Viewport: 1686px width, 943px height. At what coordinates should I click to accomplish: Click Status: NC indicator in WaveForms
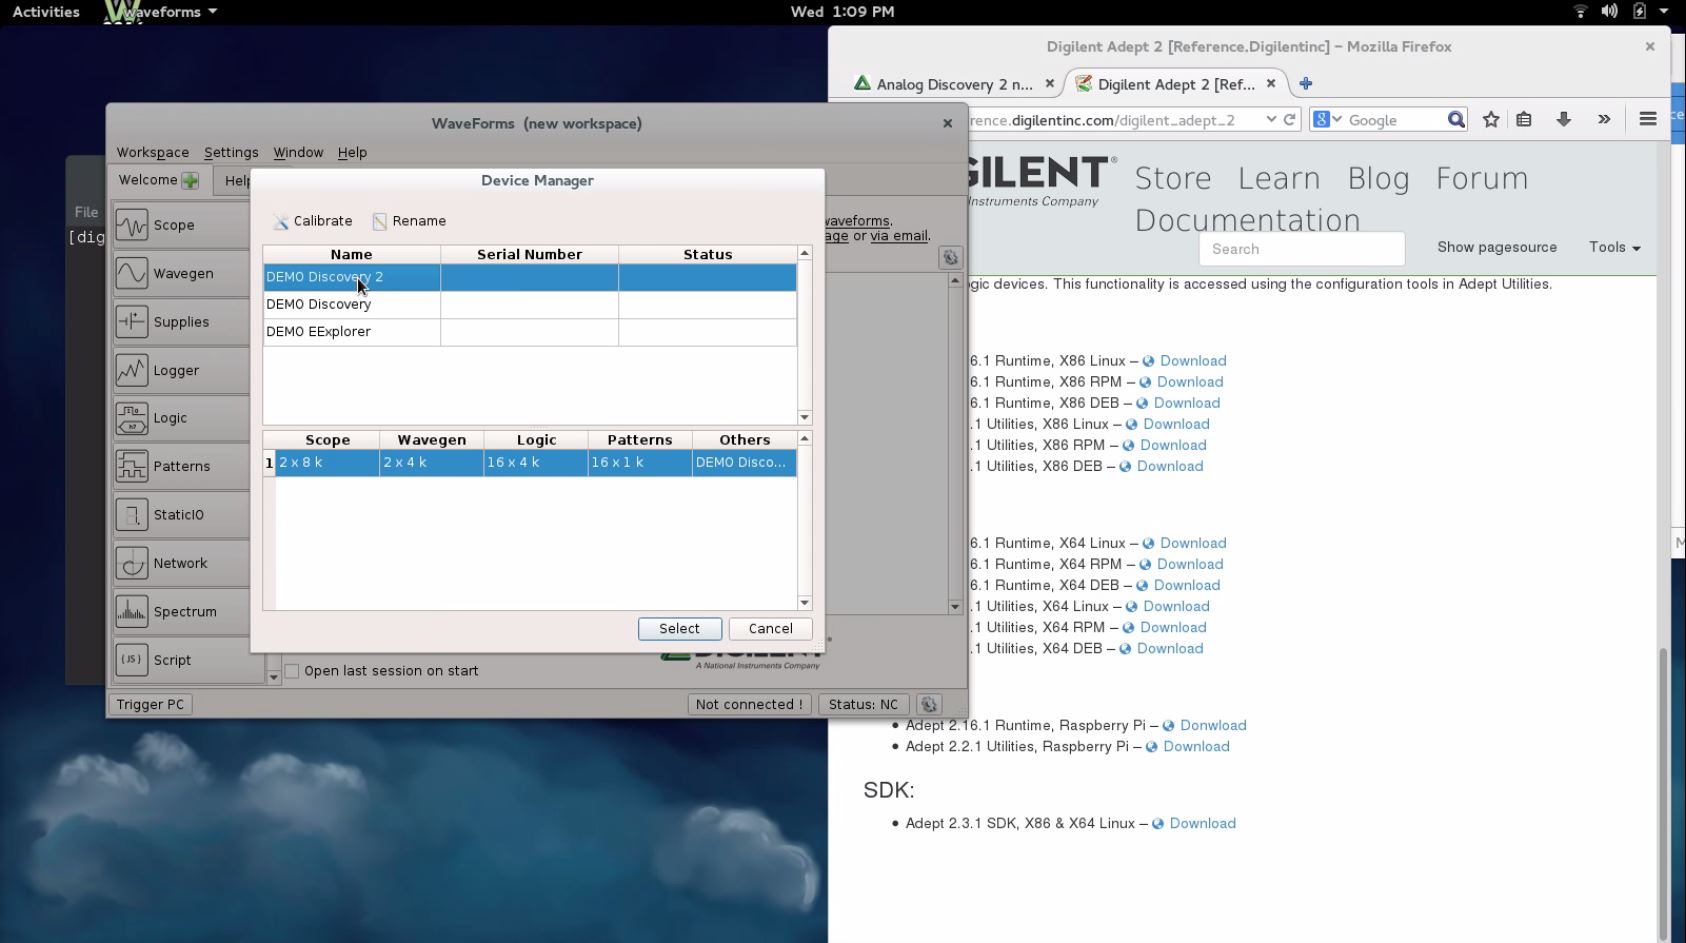pyautogui.click(x=863, y=704)
